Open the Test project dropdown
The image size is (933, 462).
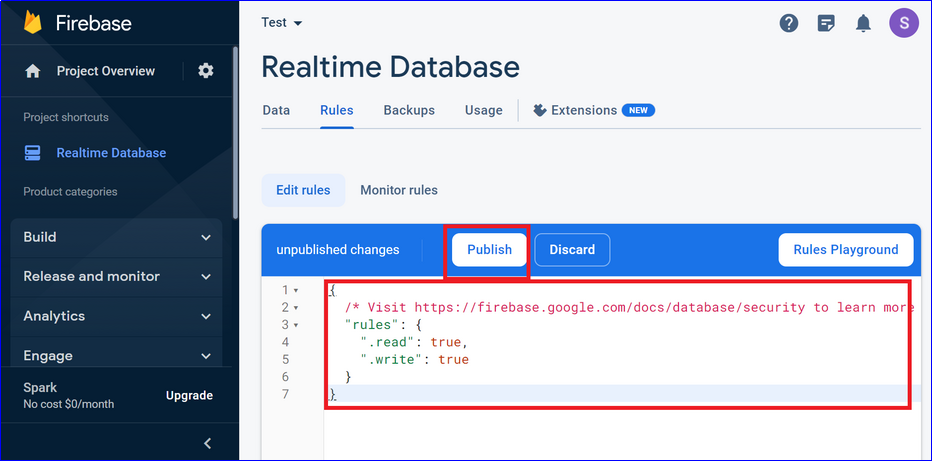pos(282,23)
